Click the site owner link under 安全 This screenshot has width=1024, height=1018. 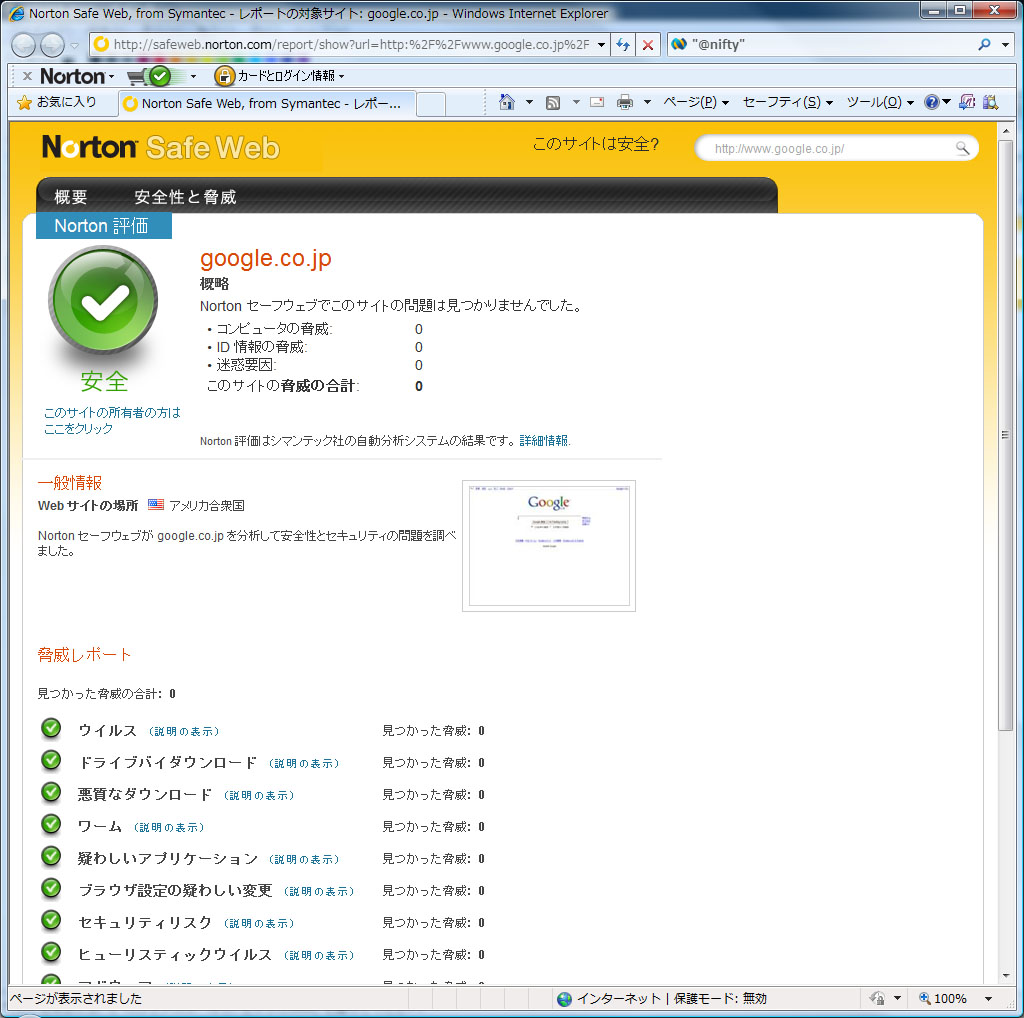tap(112, 421)
